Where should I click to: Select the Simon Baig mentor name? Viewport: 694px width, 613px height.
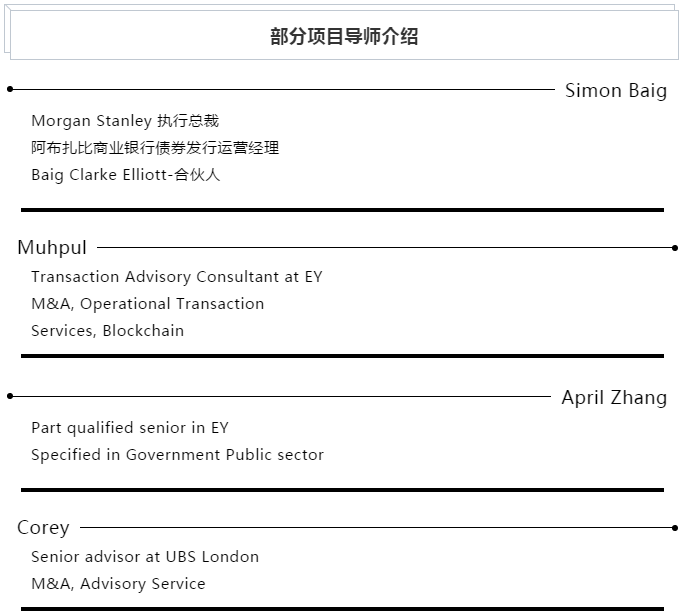click(x=615, y=91)
